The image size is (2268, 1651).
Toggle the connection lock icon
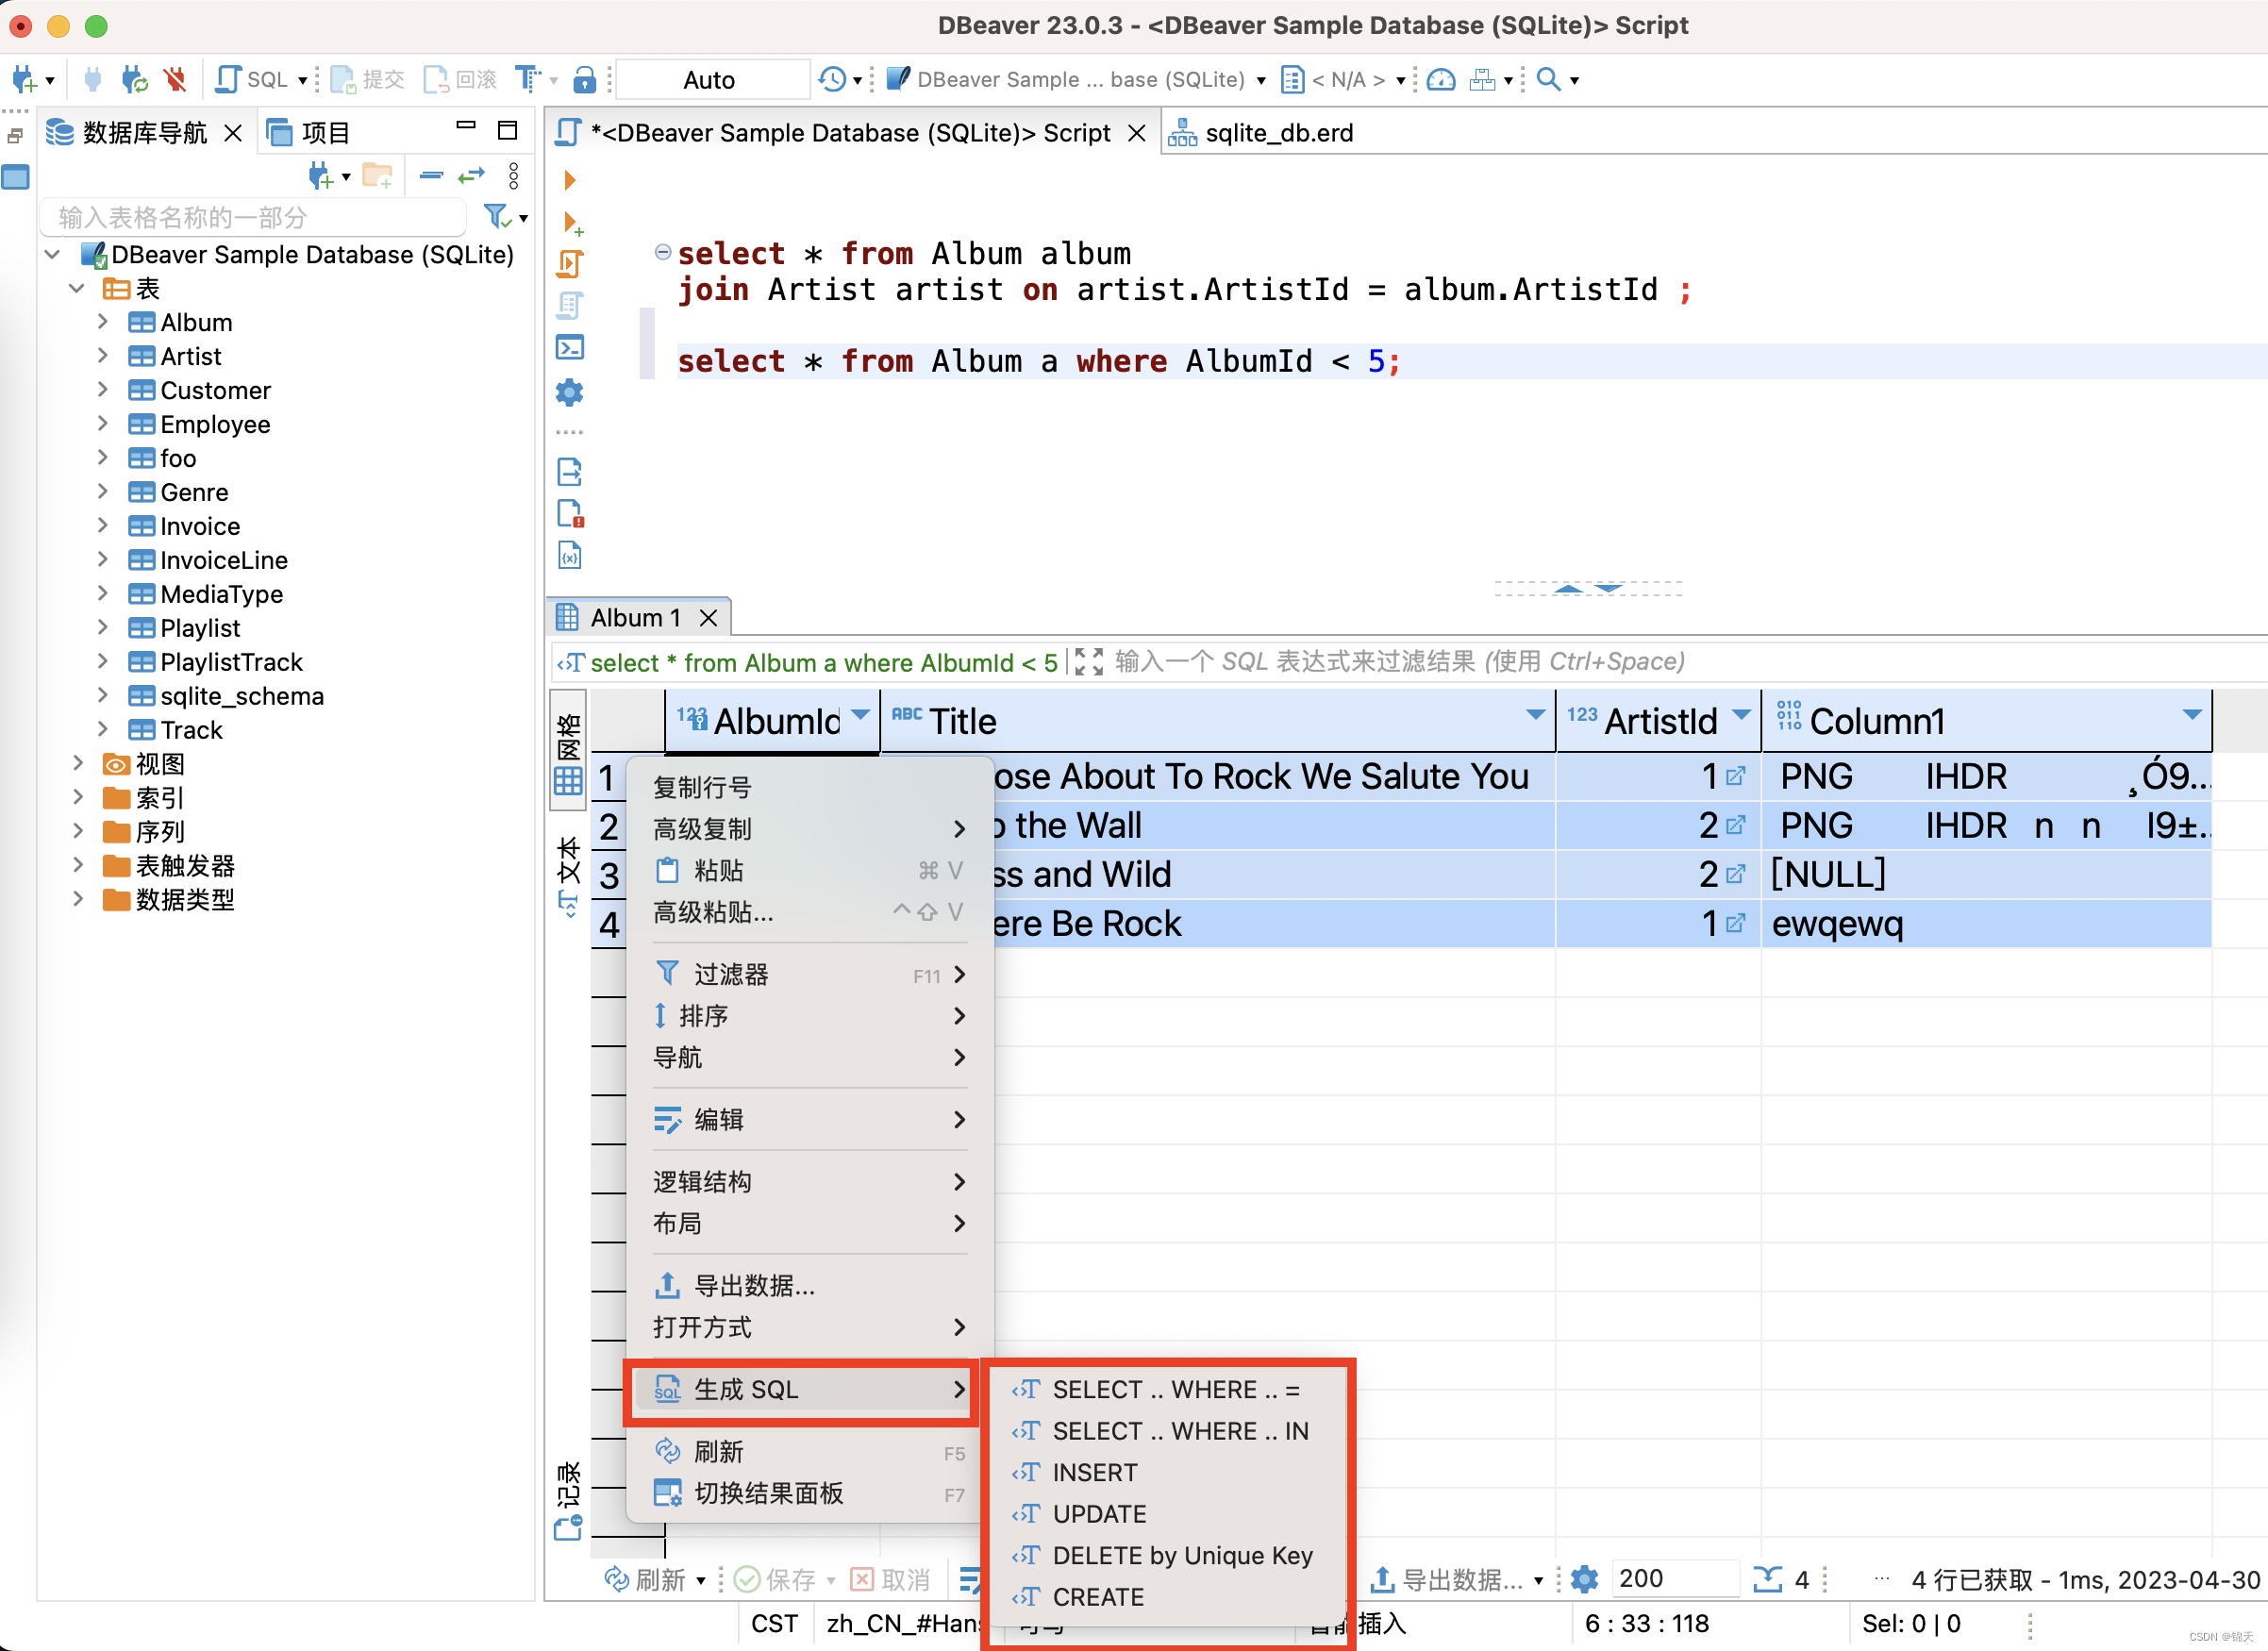coord(585,79)
